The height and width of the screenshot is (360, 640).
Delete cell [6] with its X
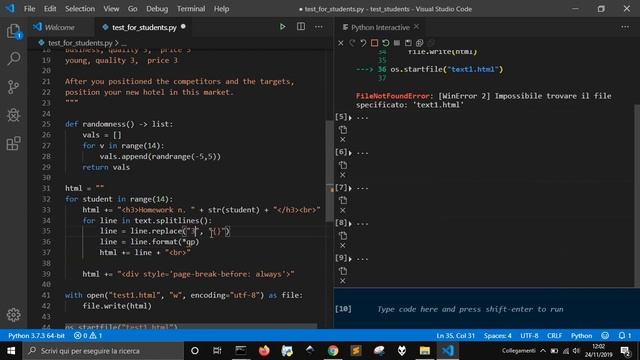tap(343, 175)
